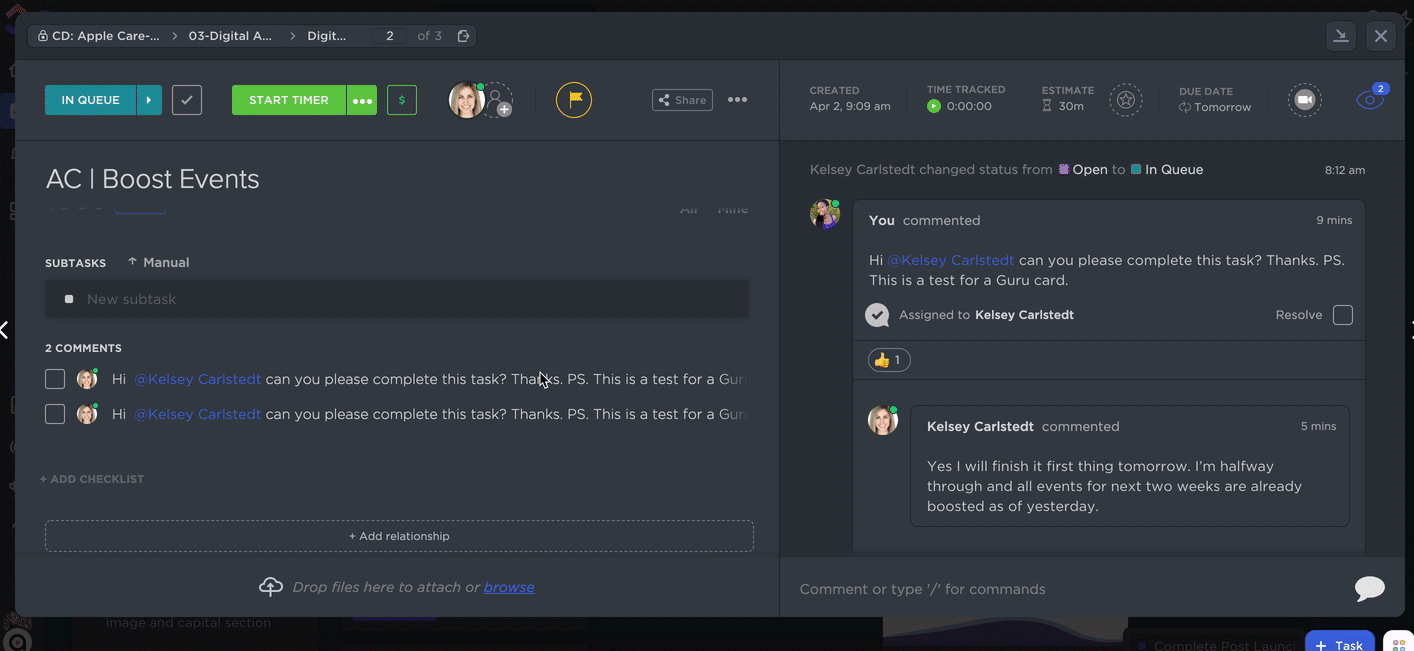Click the billable dollar sign icon
This screenshot has width=1414, height=651.
(402, 100)
